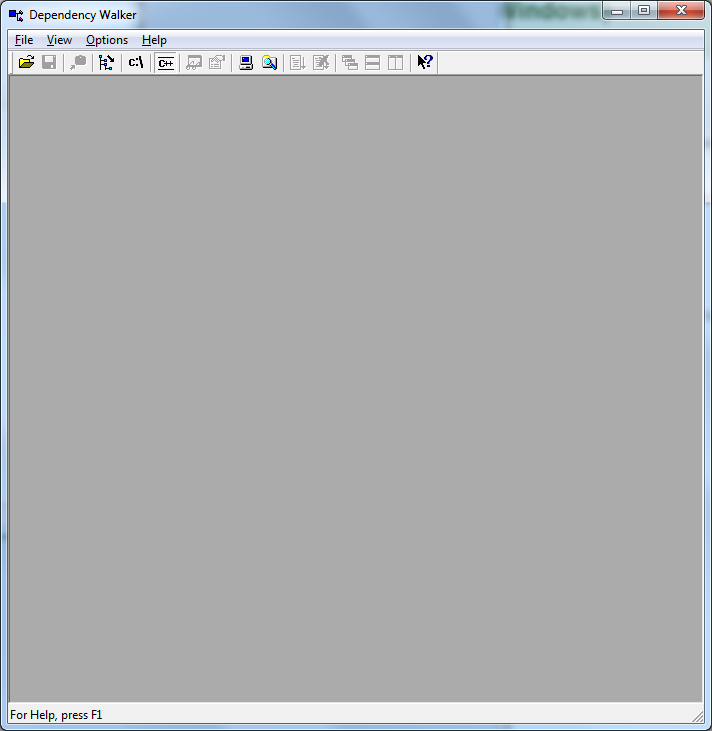Click the external viewer toolbar icon

click(x=194, y=62)
